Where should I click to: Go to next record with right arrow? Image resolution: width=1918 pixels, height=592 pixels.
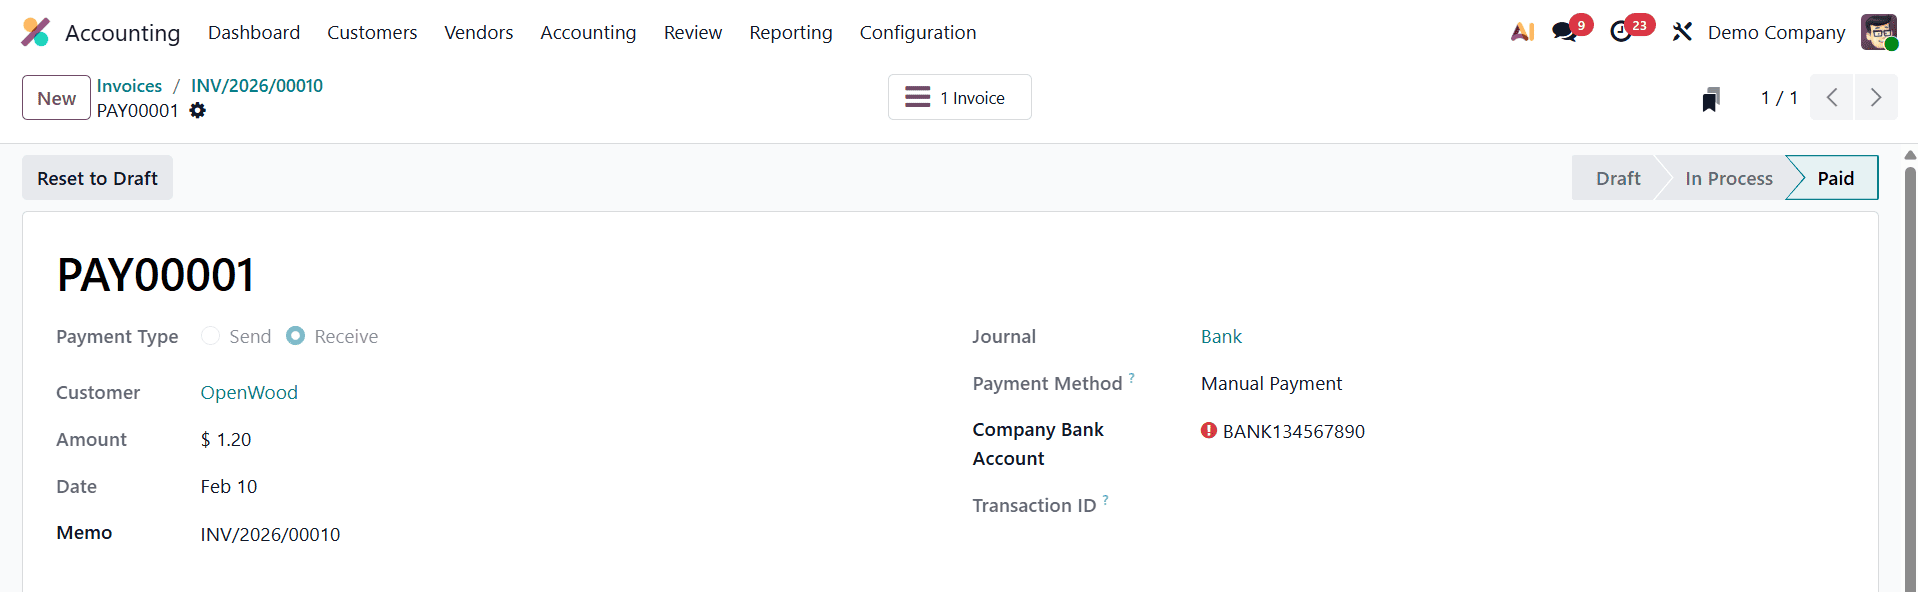[1876, 97]
